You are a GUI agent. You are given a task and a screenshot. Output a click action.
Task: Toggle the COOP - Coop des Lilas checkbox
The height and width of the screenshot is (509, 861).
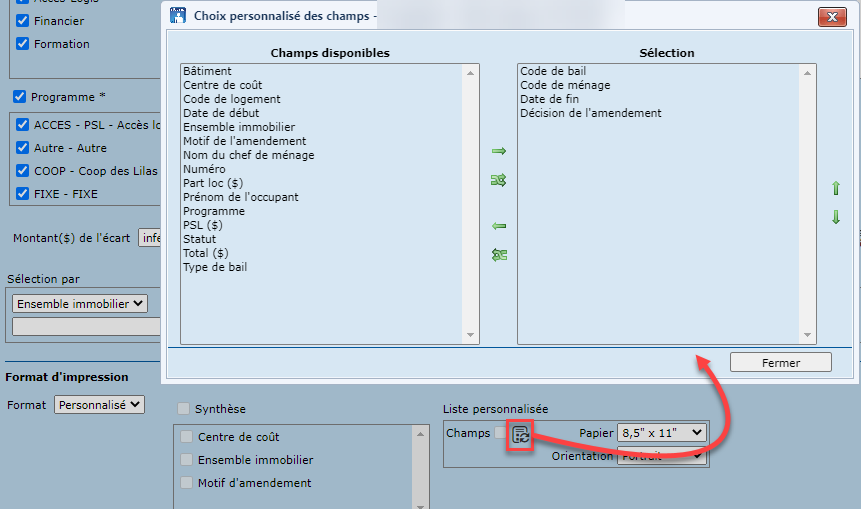(x=22, y=171)
